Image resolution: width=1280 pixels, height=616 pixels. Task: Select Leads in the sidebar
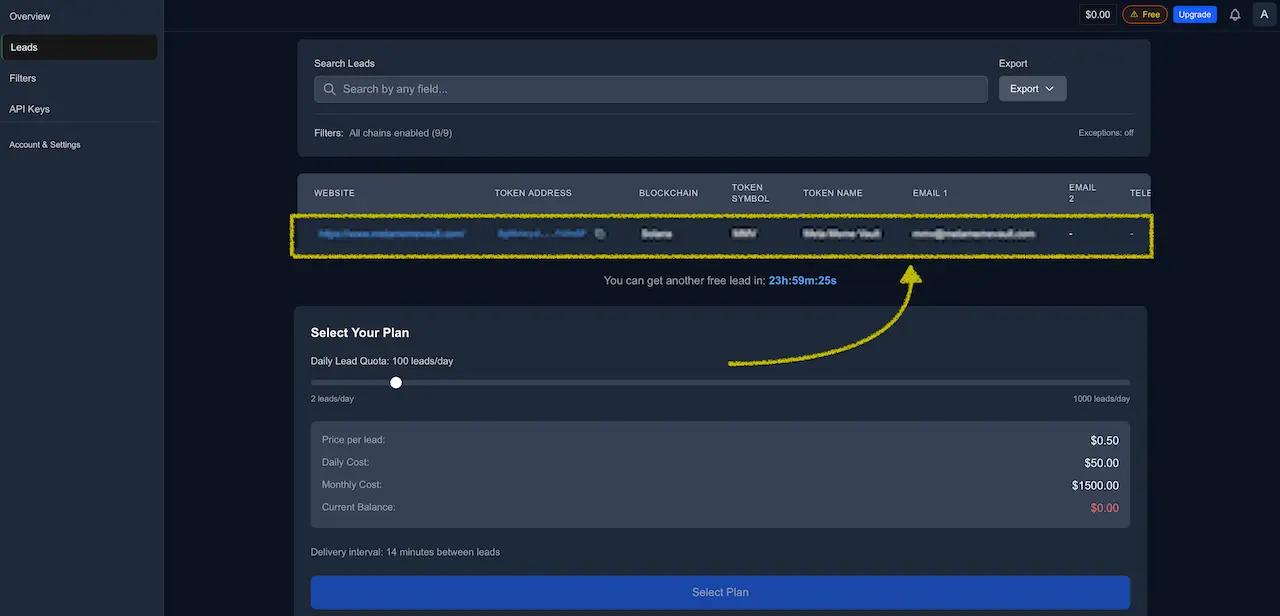[x=24, y=47]
